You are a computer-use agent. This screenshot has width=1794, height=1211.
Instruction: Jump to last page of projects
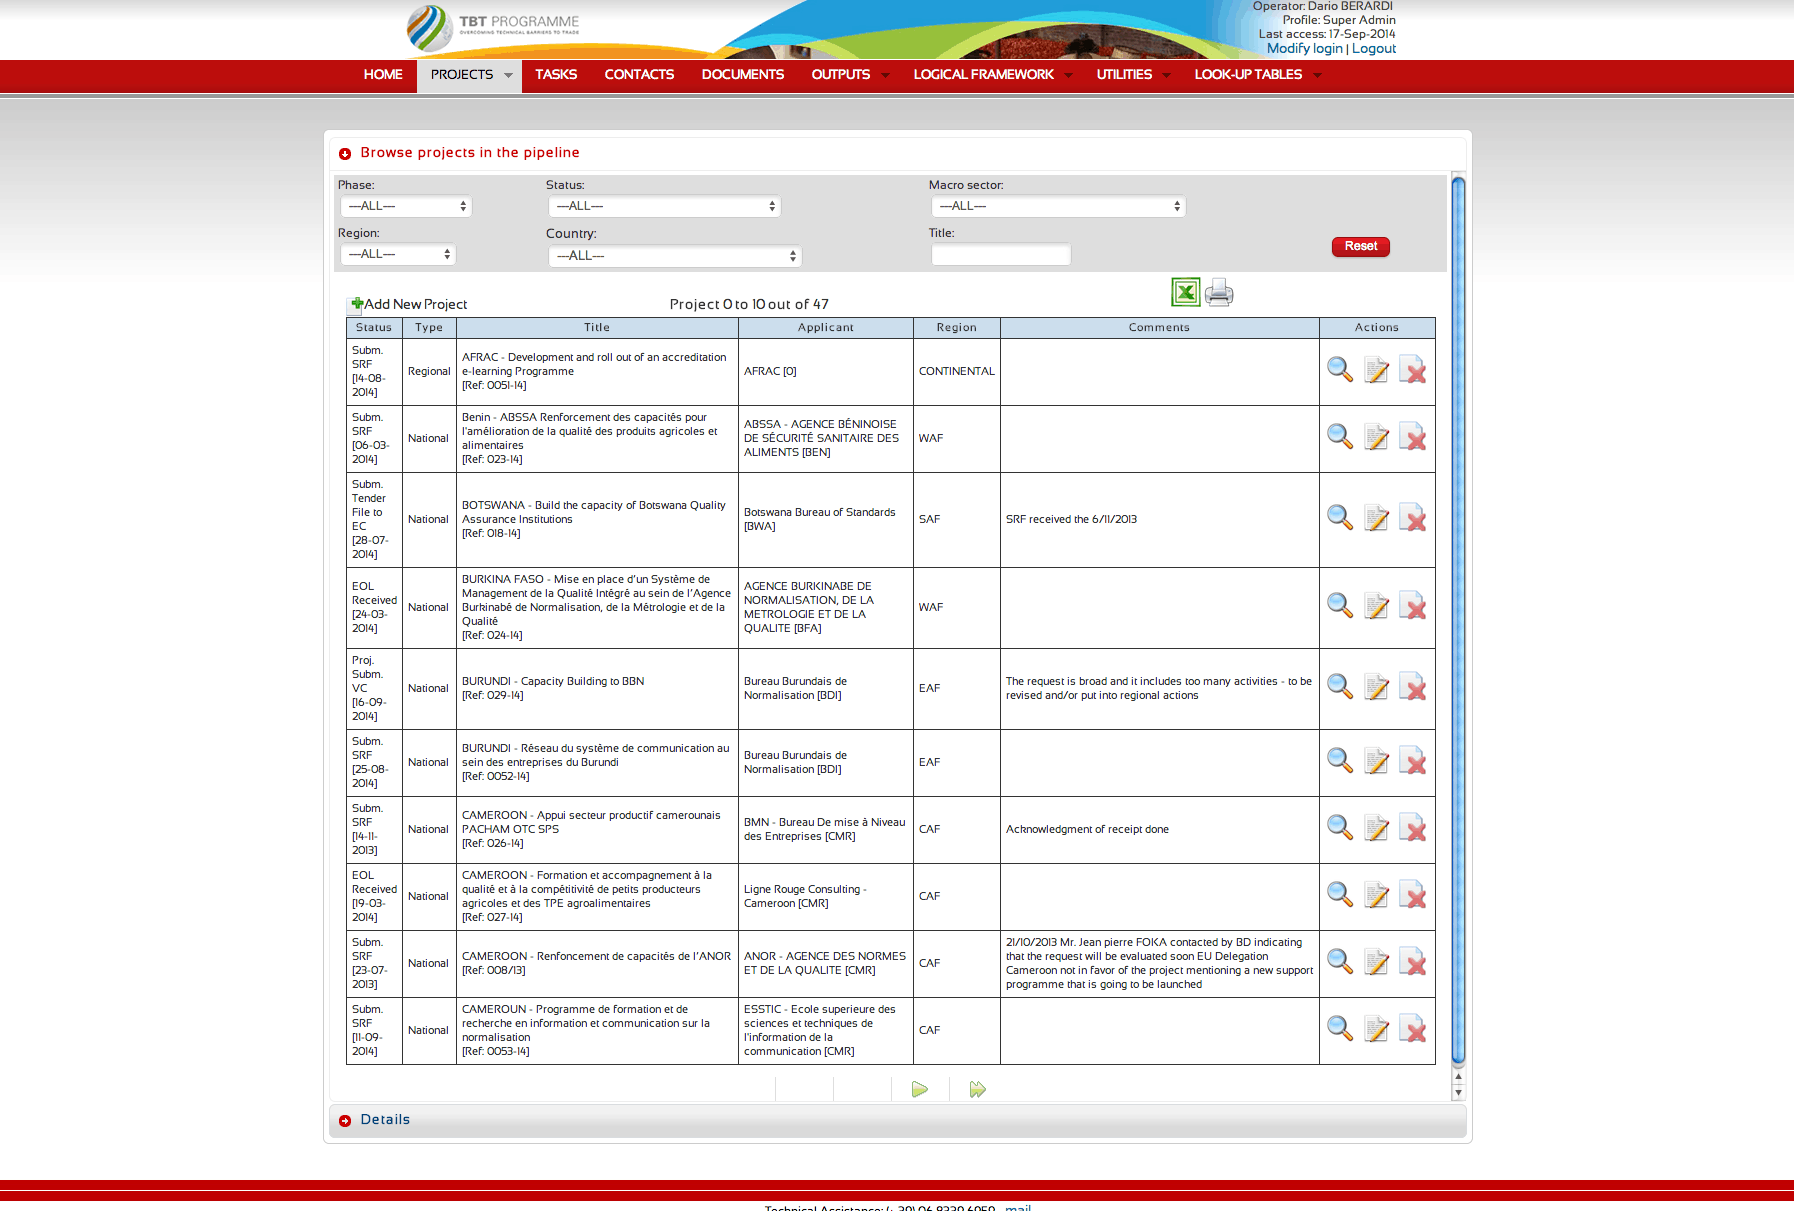978,1089
